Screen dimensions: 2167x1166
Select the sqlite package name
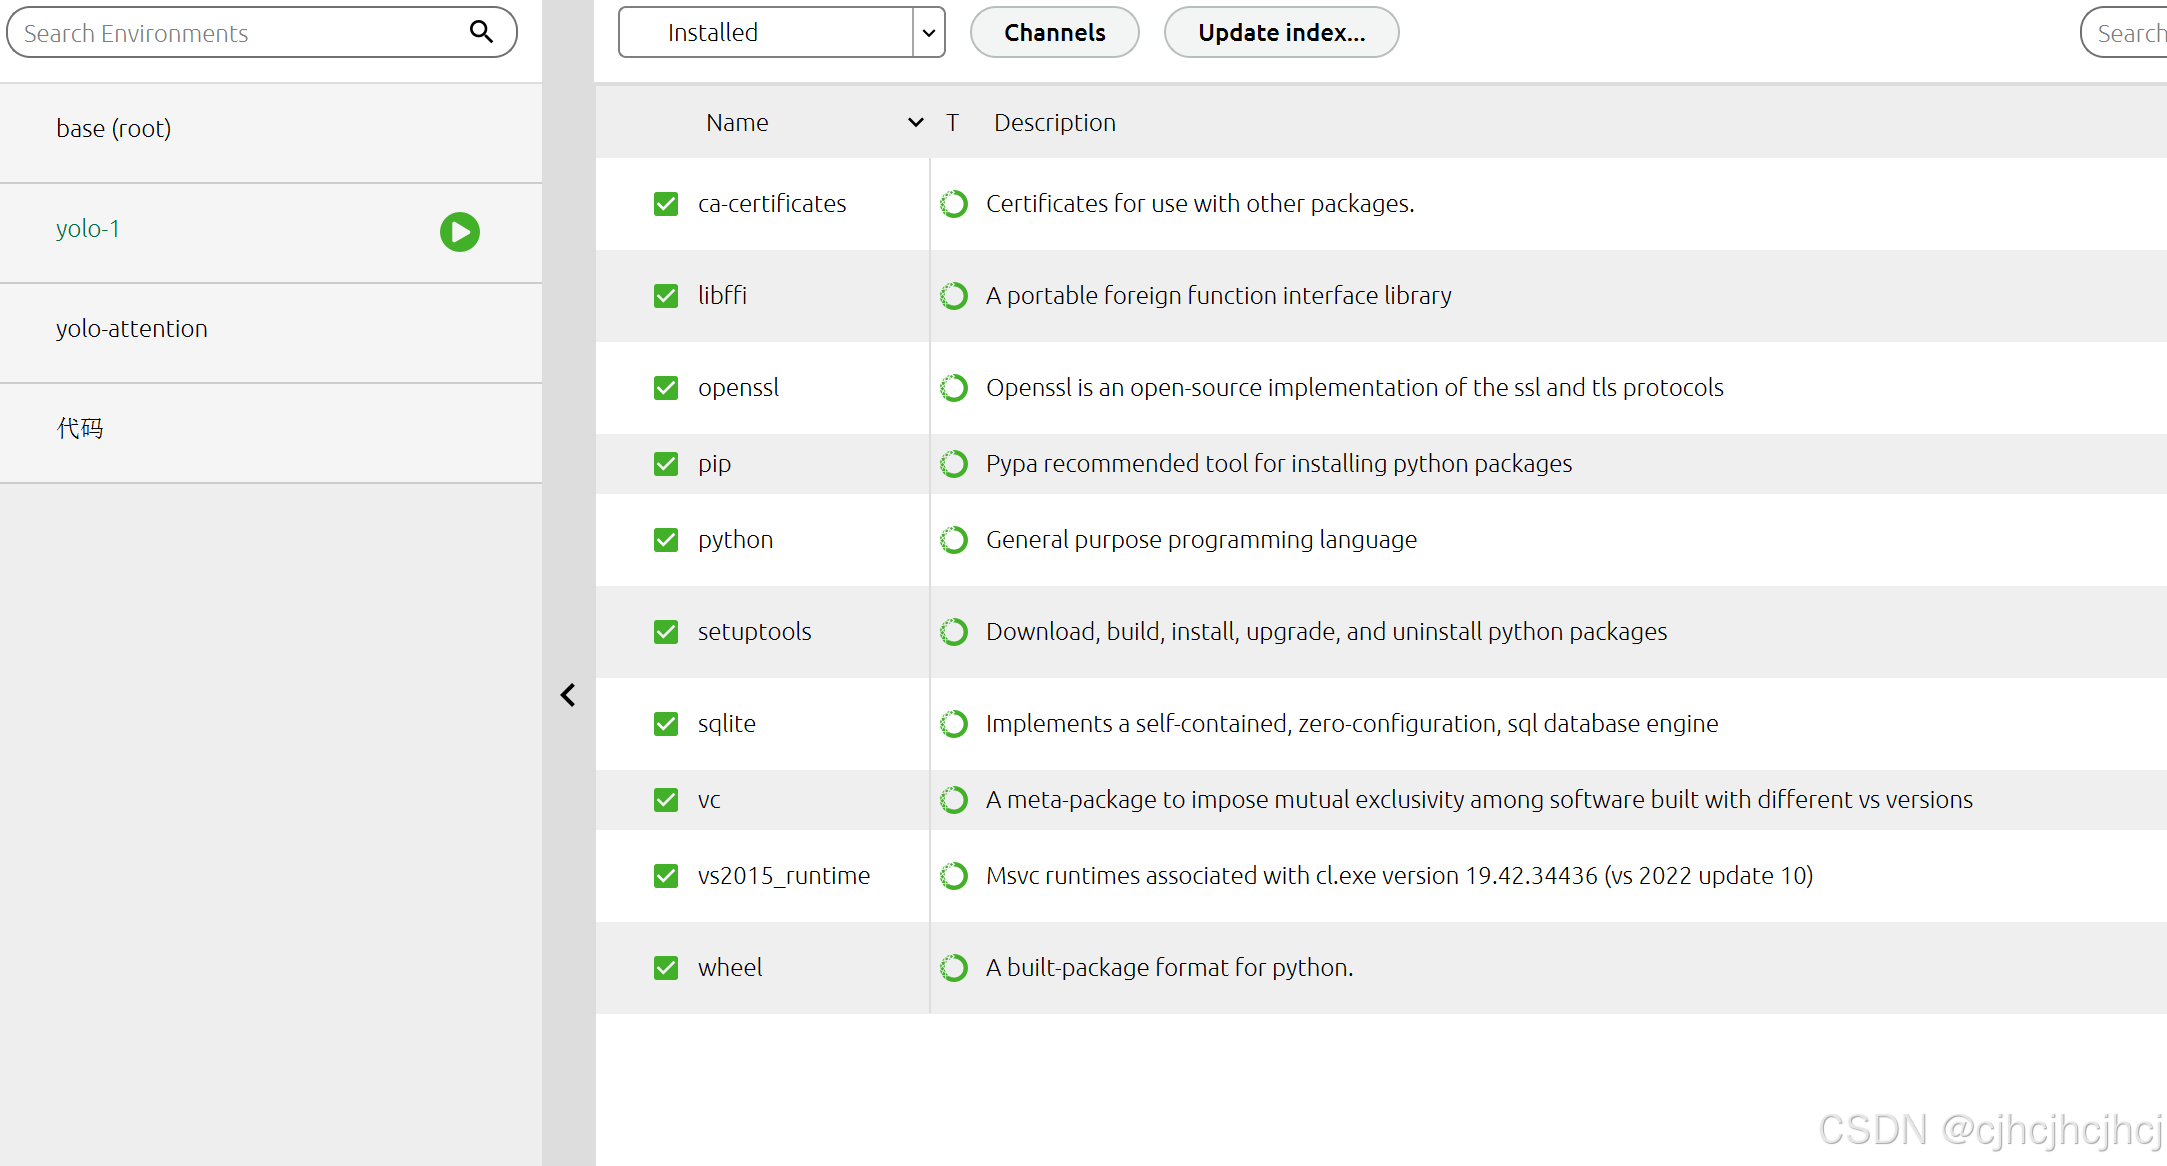pyautogui.click(x=726, y=724)
